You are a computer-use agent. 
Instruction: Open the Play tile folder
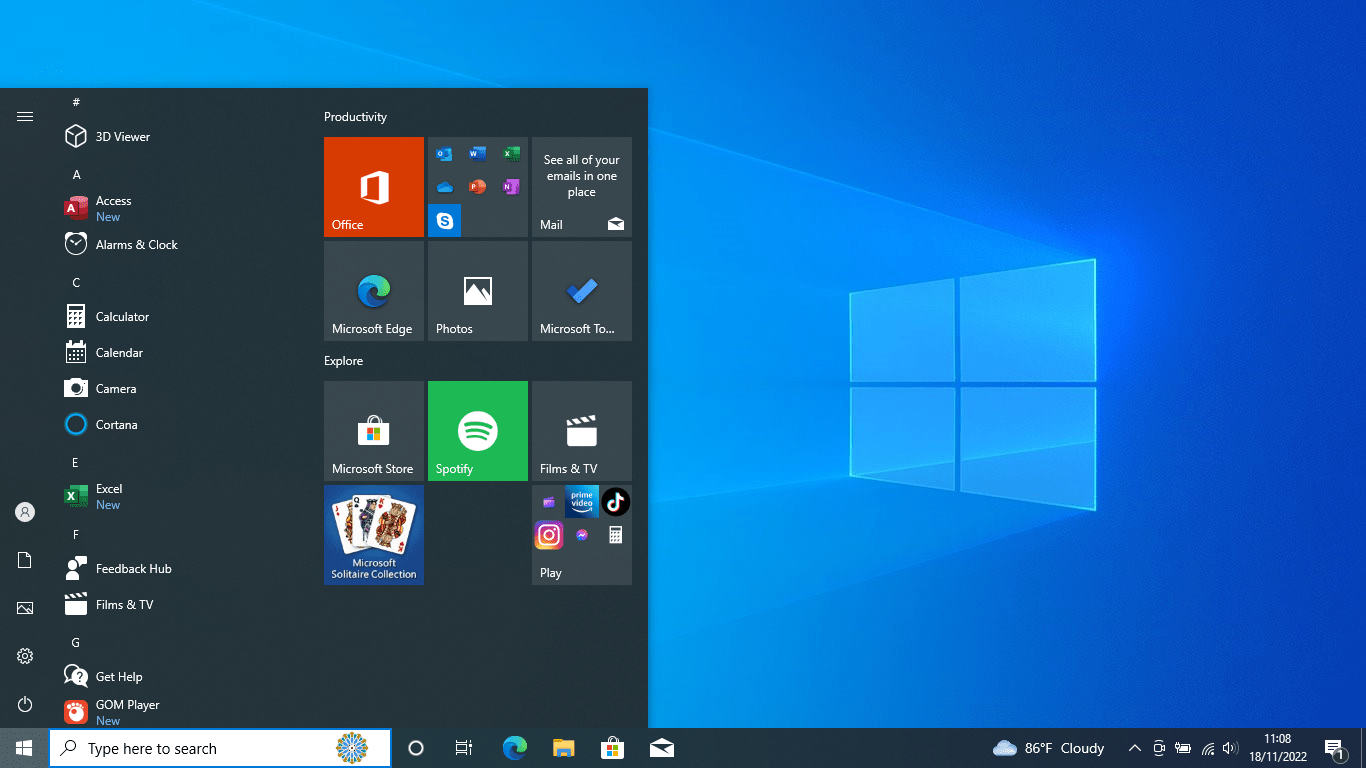pos(582,535)
